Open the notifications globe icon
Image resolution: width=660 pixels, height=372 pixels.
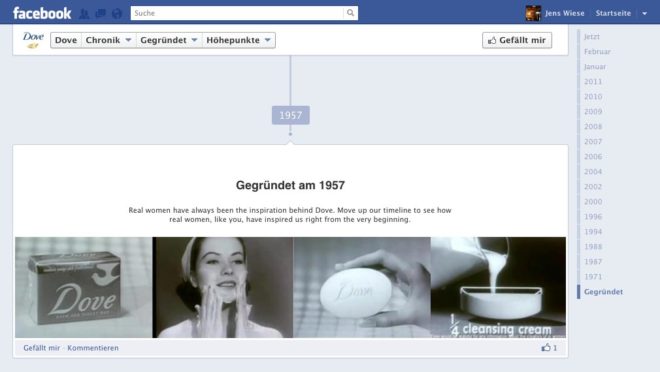coord(117,13)
